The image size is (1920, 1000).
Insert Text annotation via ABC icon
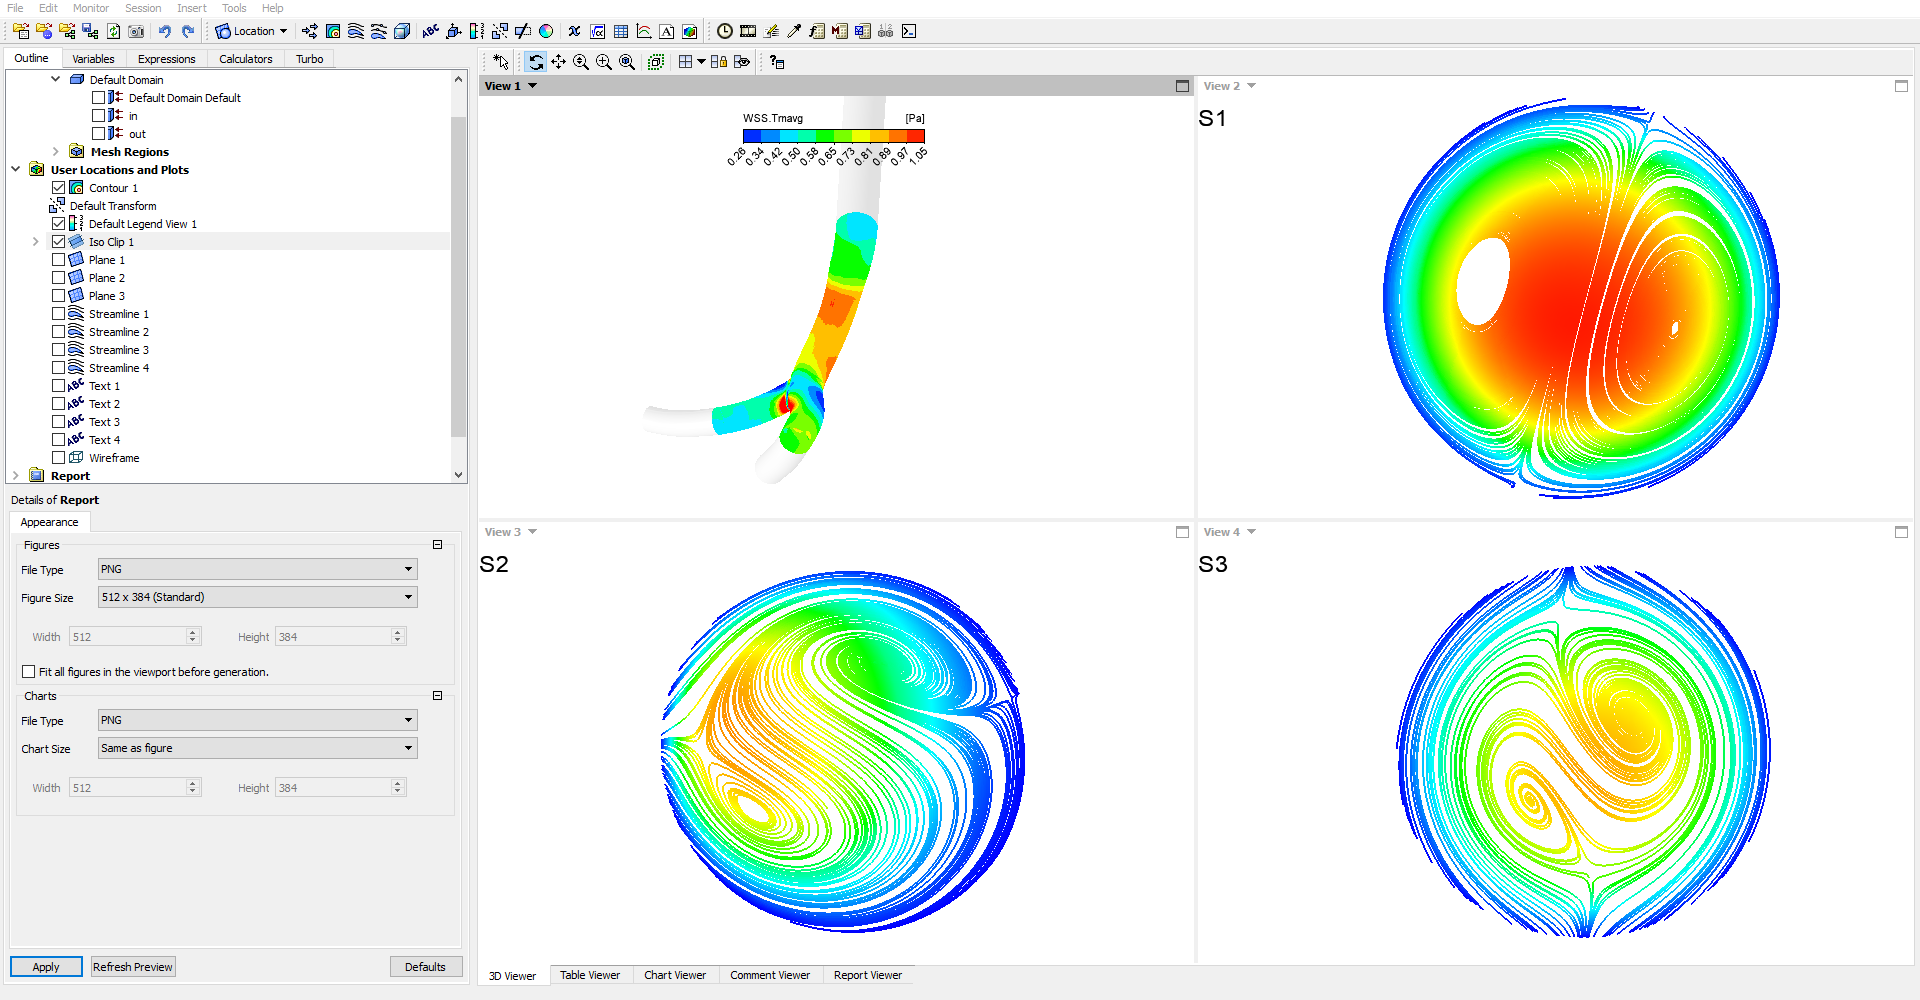pyautogui.click(x=431, y=31)
